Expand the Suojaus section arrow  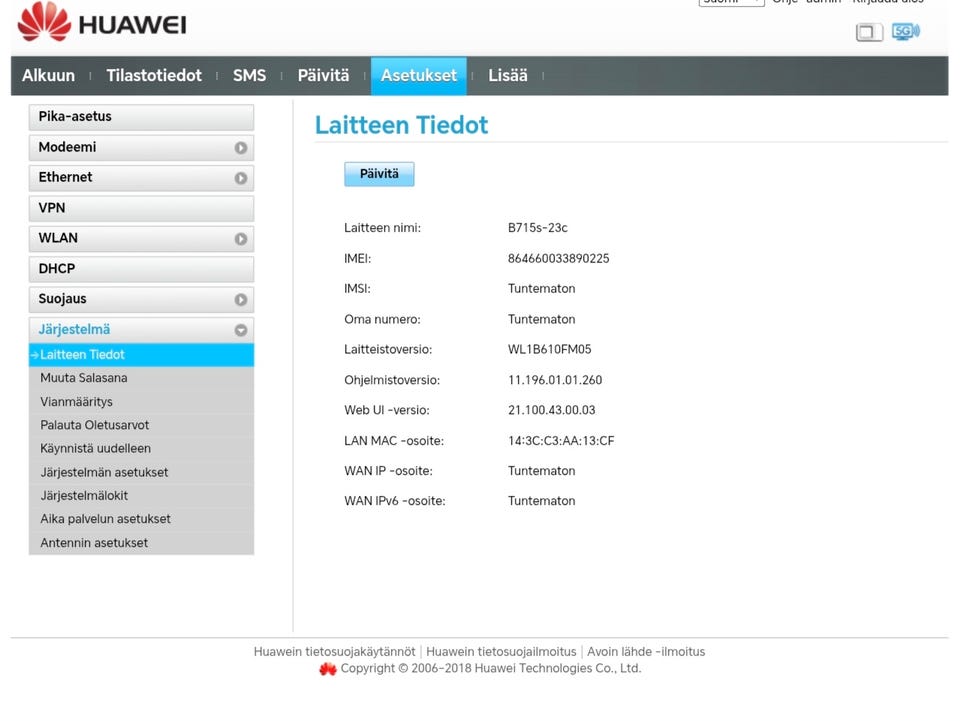[241, 299]
